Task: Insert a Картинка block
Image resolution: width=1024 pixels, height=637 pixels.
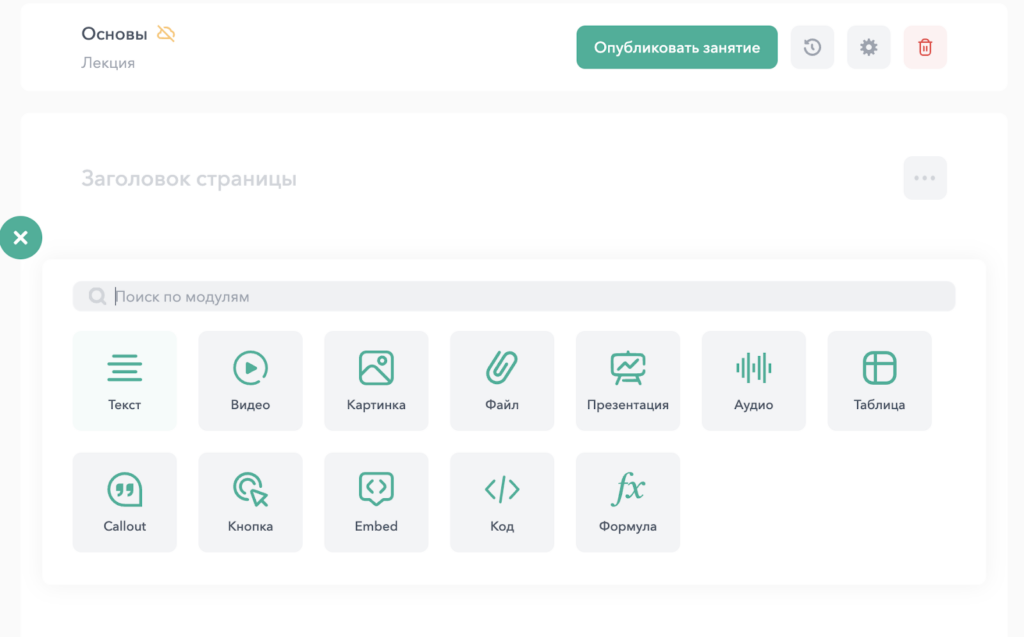Action: click(376, 380)
